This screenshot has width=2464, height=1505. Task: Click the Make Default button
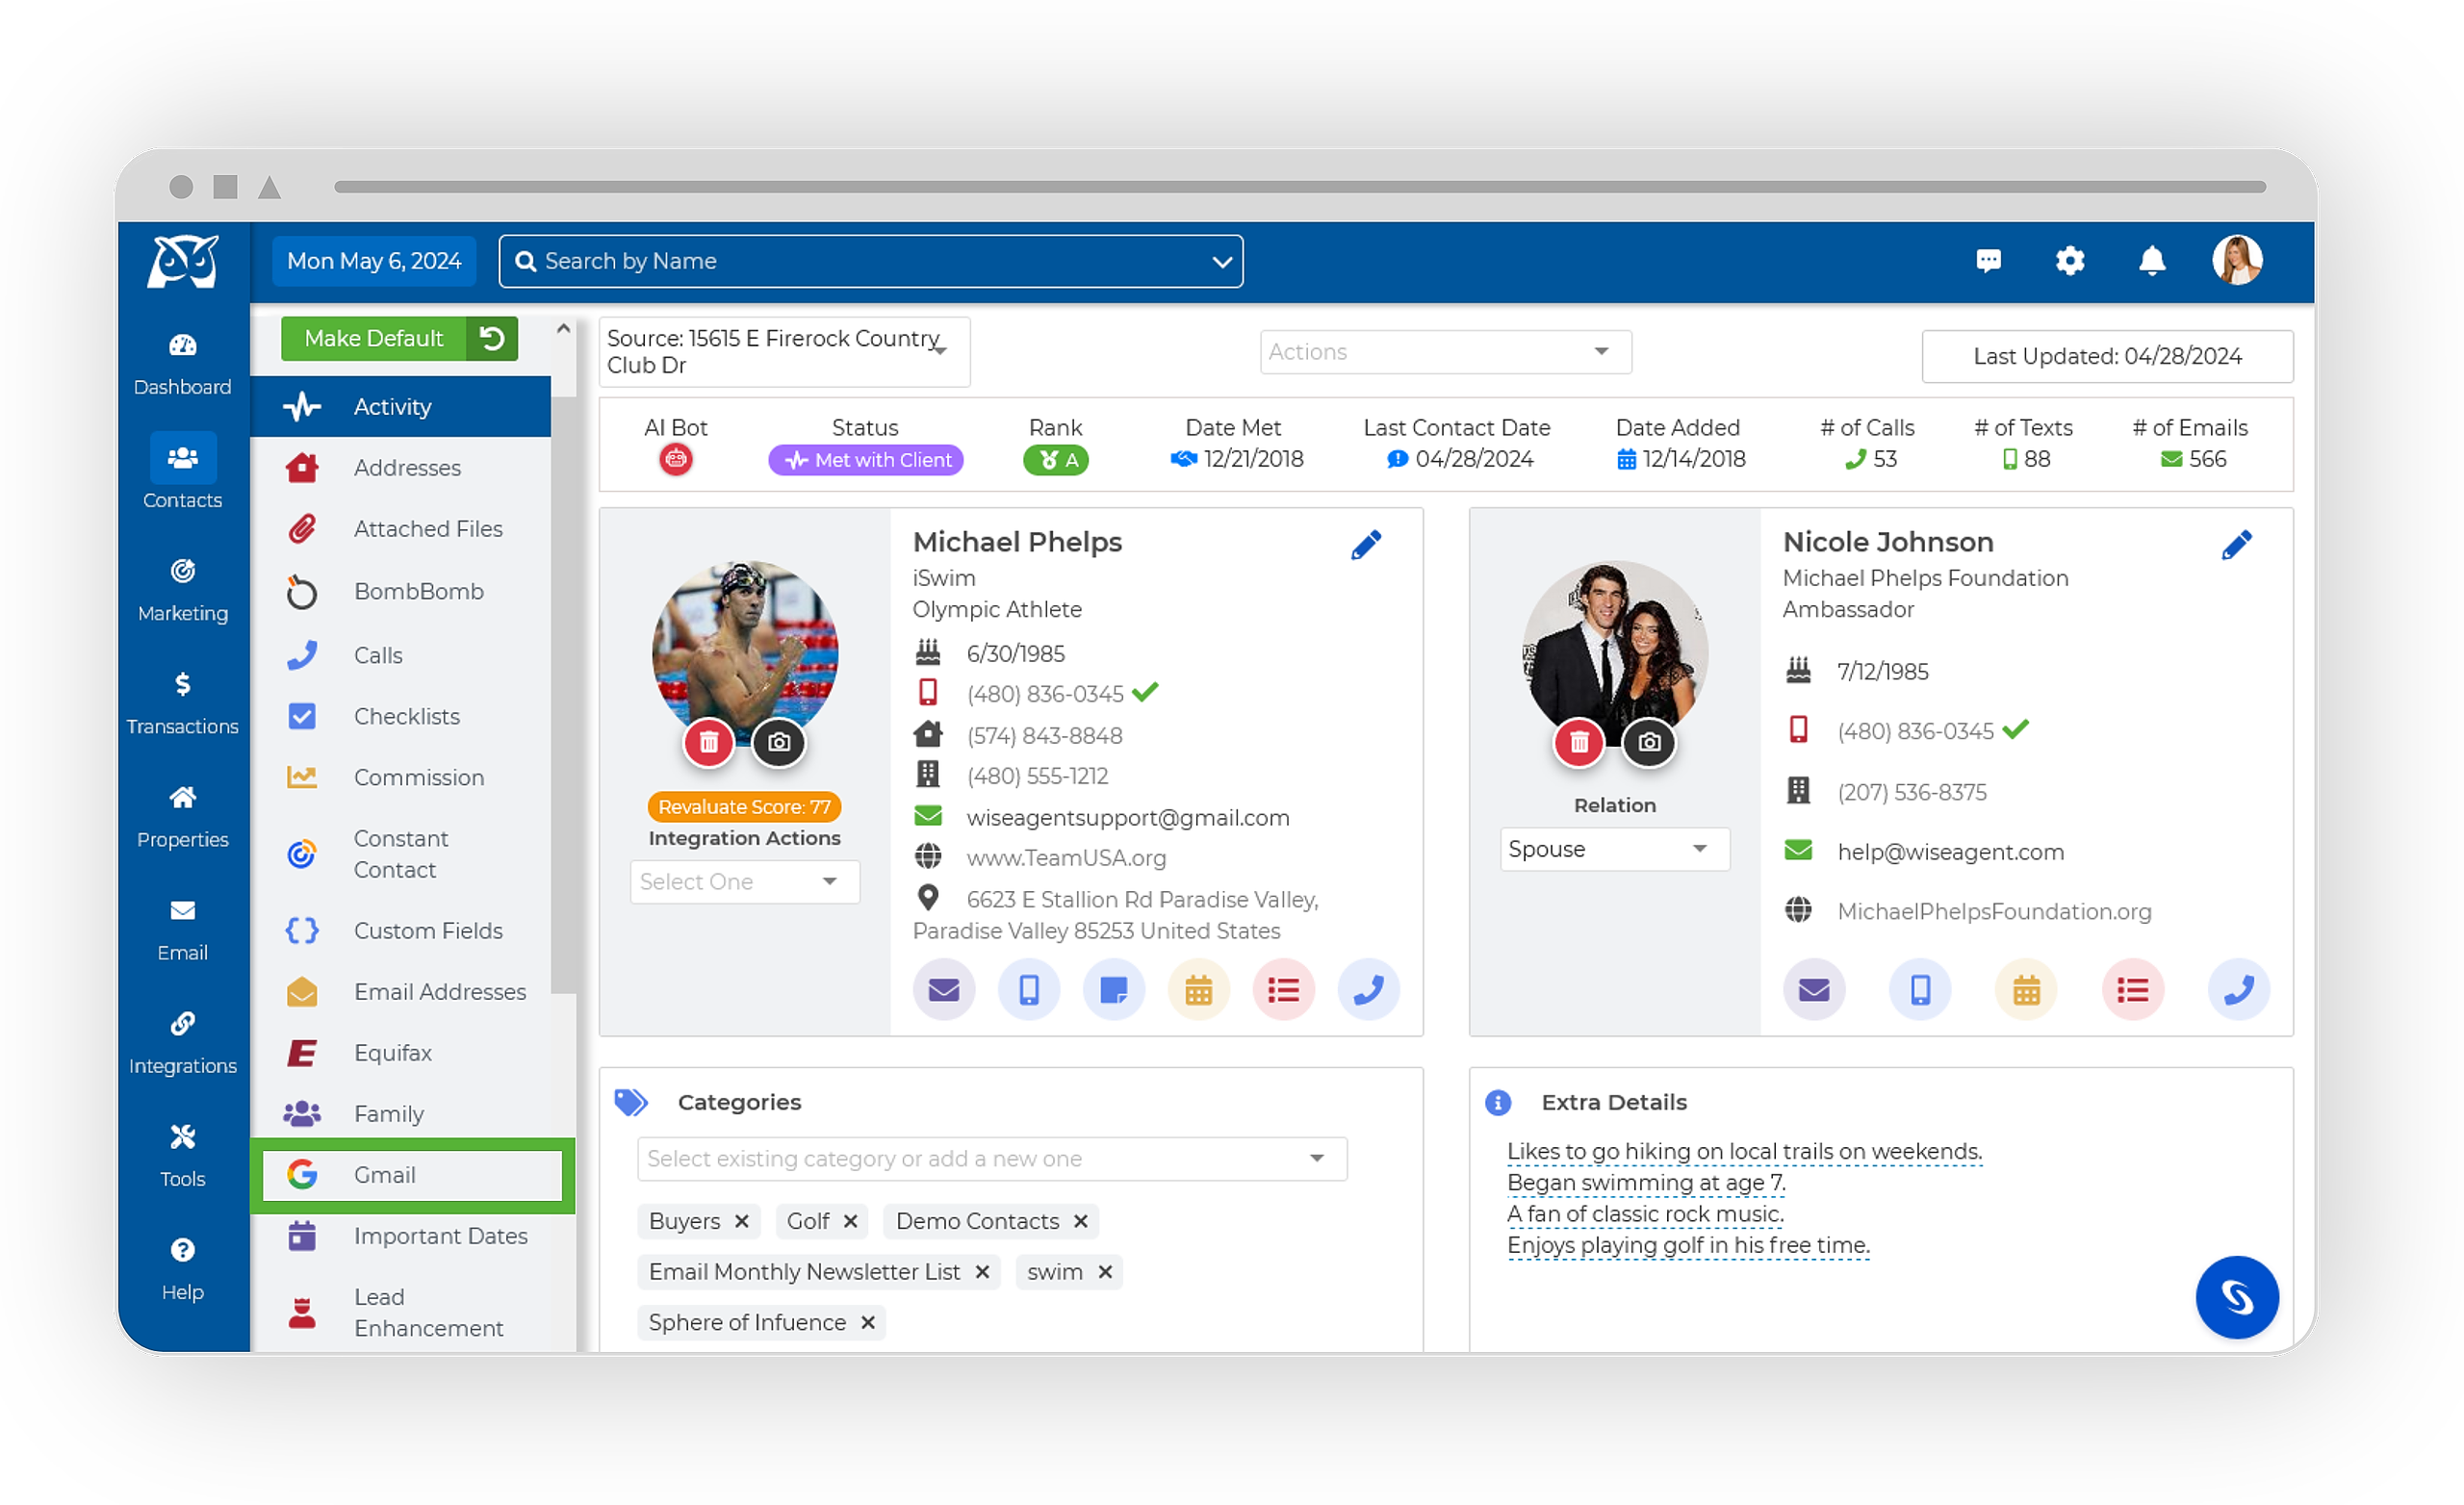tap(374, 339)
